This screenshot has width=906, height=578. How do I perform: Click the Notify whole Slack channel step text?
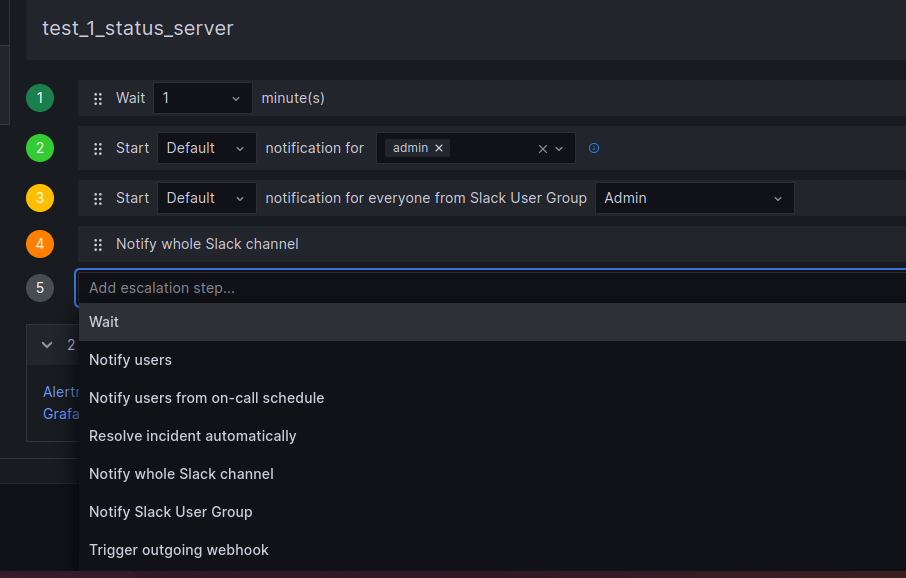tap(207, 244)
